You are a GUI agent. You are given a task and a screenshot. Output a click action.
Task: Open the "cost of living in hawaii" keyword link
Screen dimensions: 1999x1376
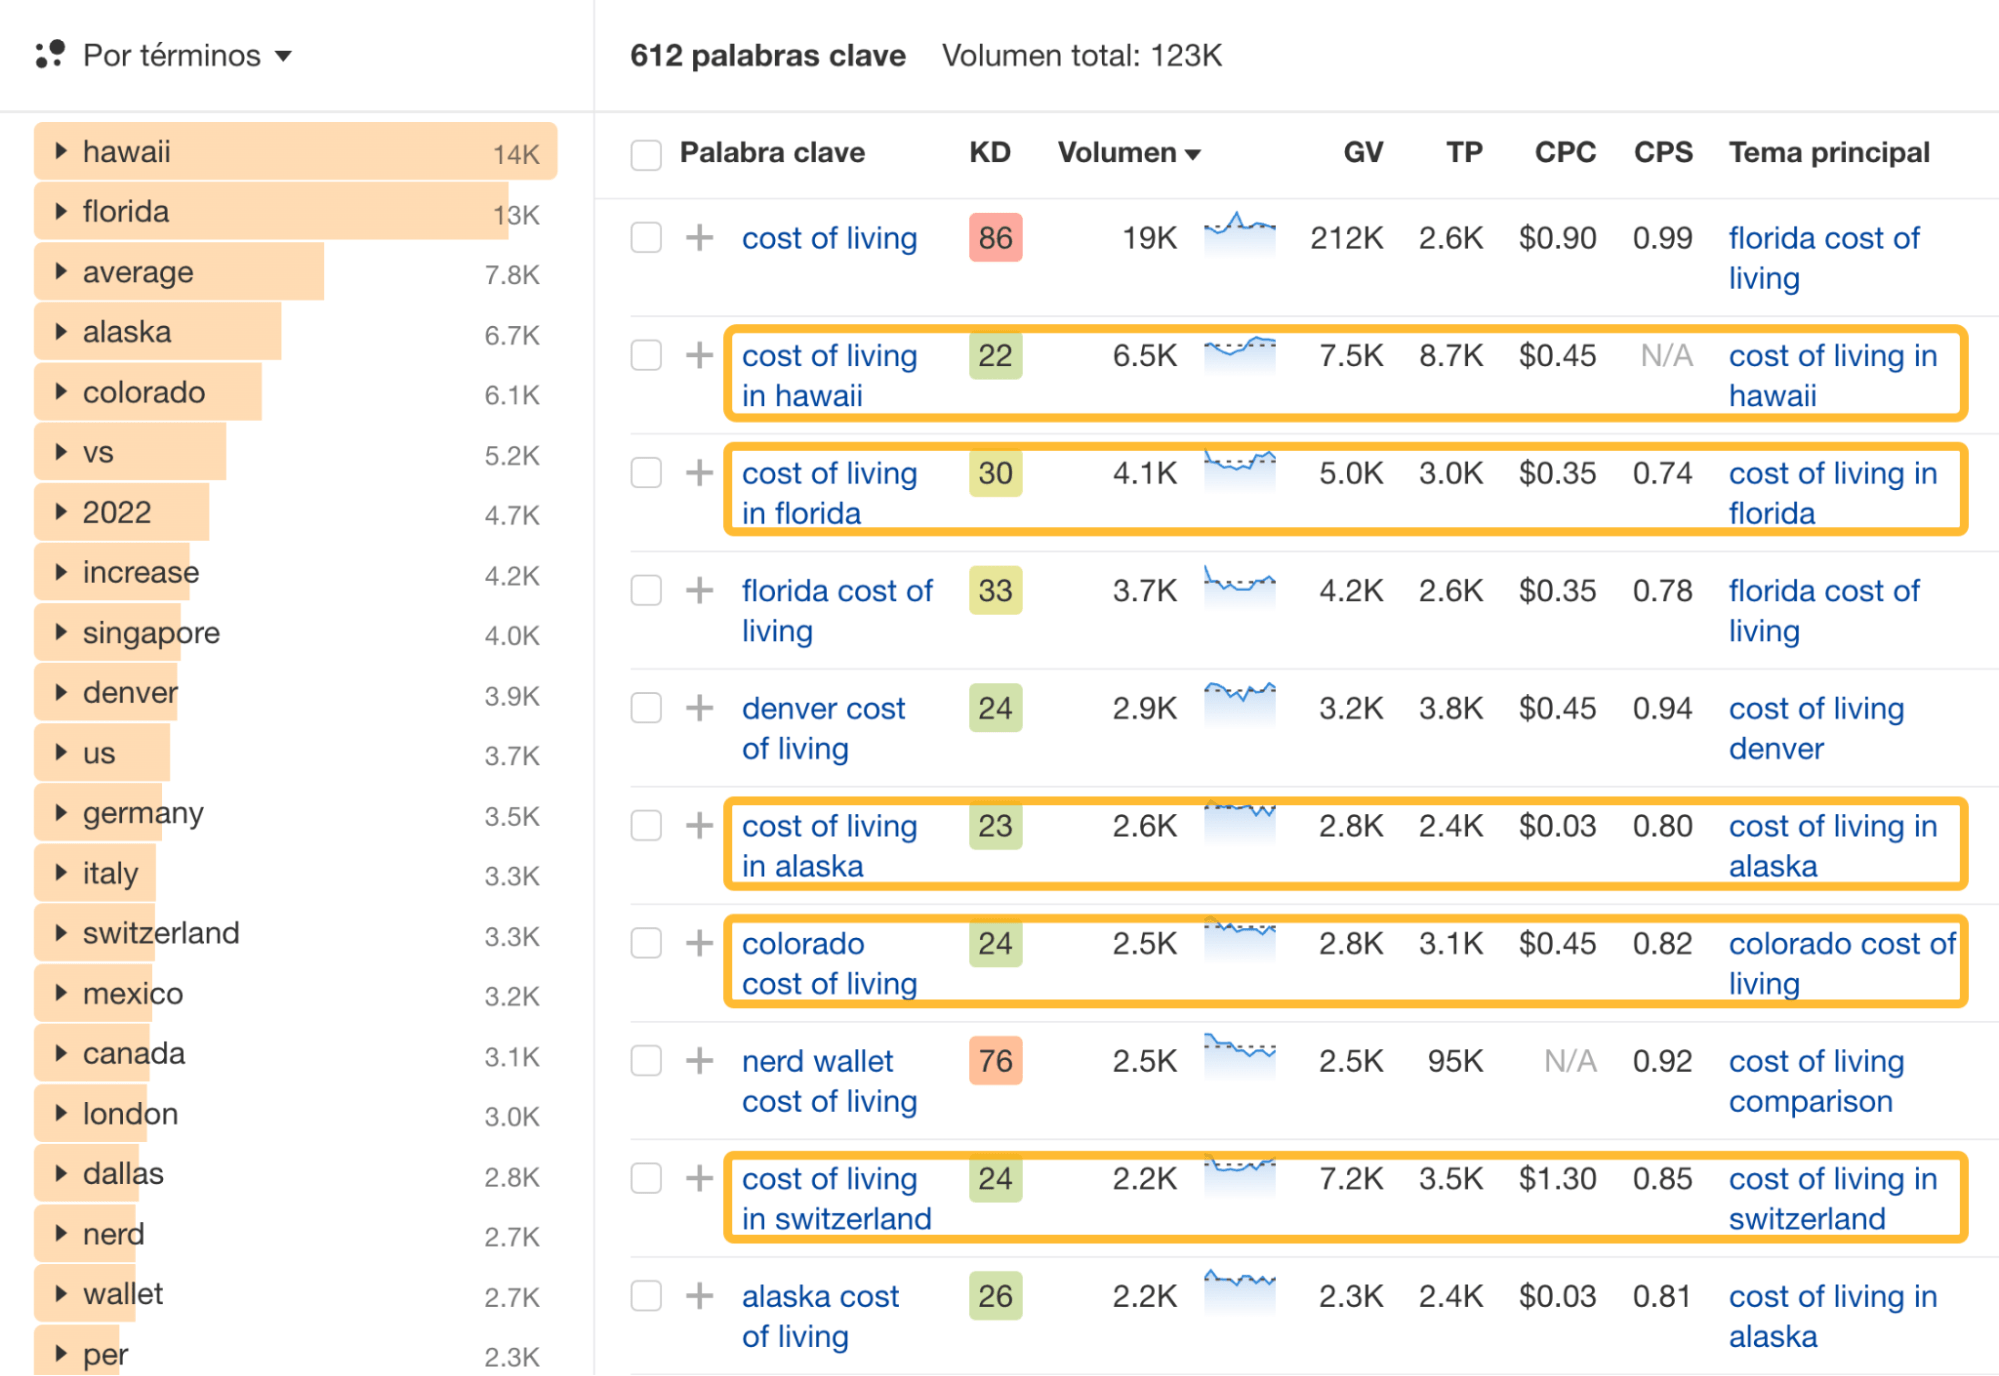click(x=829, y=375)
